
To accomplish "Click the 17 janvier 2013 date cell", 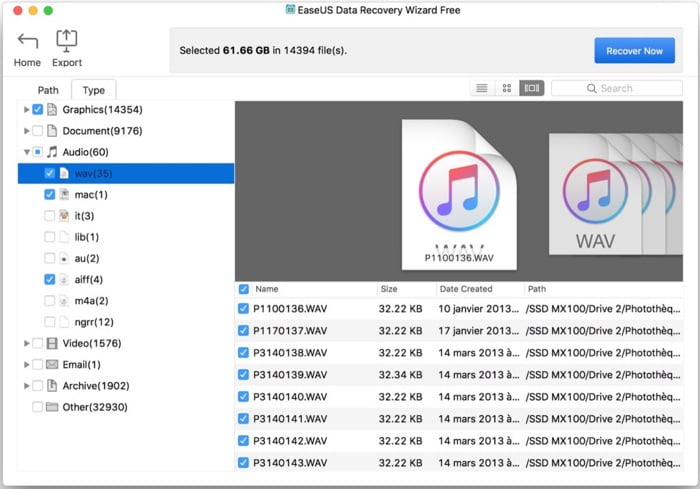I will click(479, 331).
